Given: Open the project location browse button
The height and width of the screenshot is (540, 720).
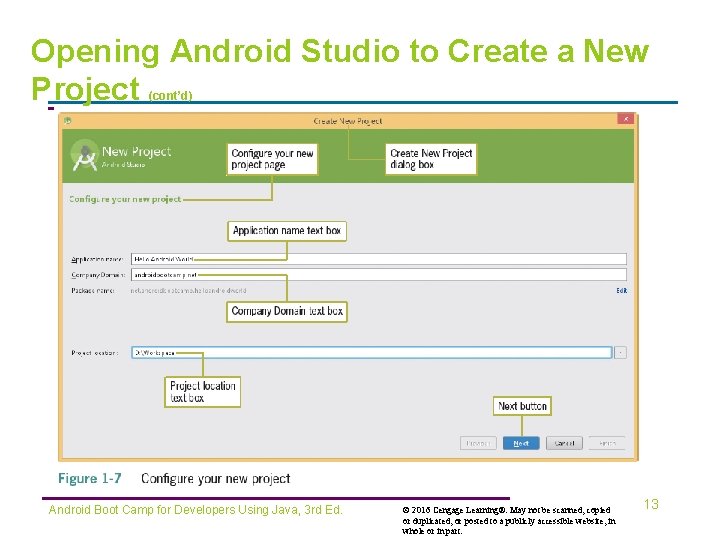Looking at the screenshot, I should pyautogui.click(x=620, y=353).
